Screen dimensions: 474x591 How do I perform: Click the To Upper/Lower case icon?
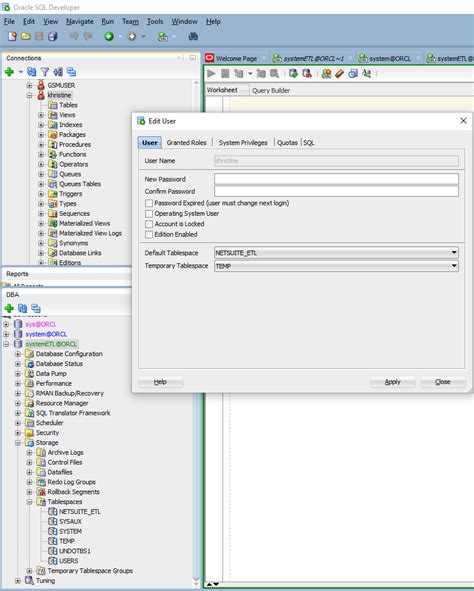tap(366, 73)
